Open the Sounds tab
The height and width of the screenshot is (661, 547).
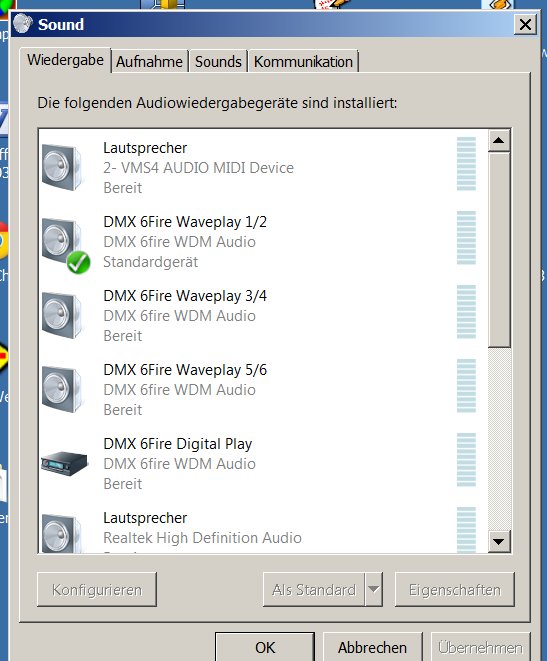(x=218, y=62)
